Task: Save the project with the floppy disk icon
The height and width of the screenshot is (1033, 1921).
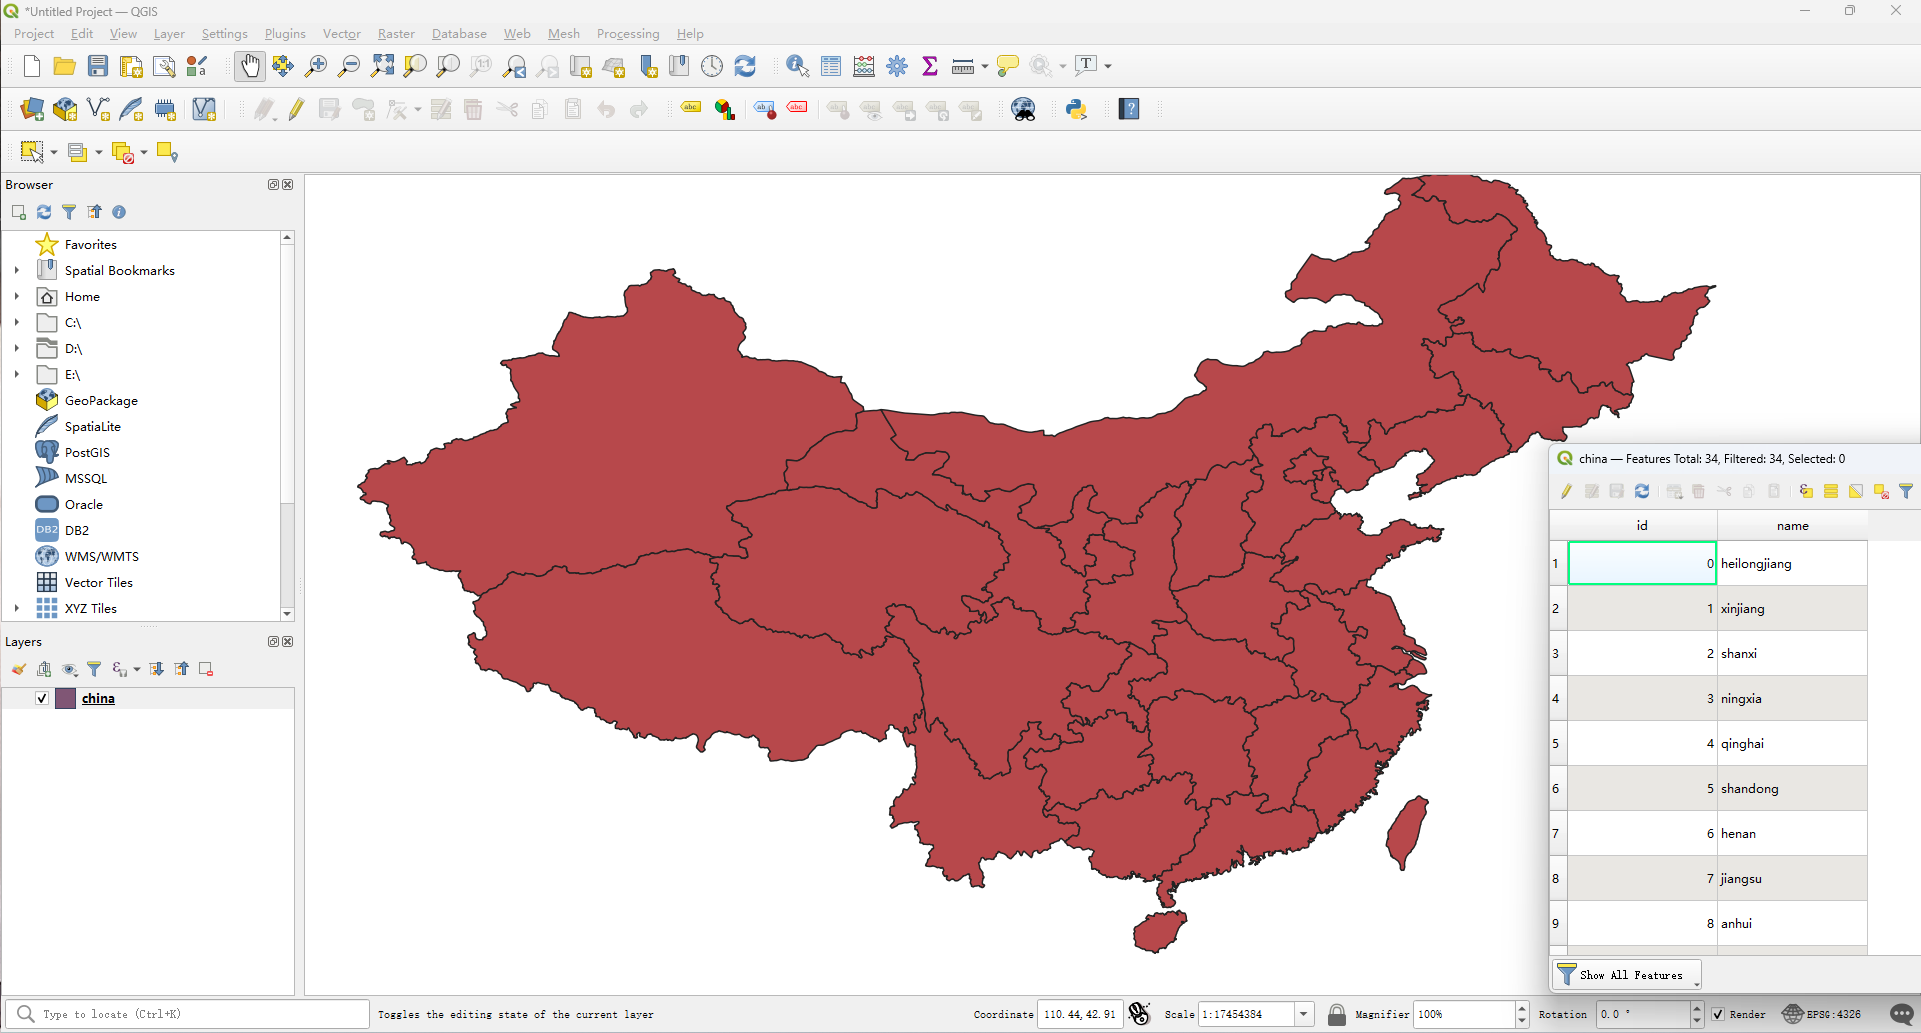Action: point(98,66)
